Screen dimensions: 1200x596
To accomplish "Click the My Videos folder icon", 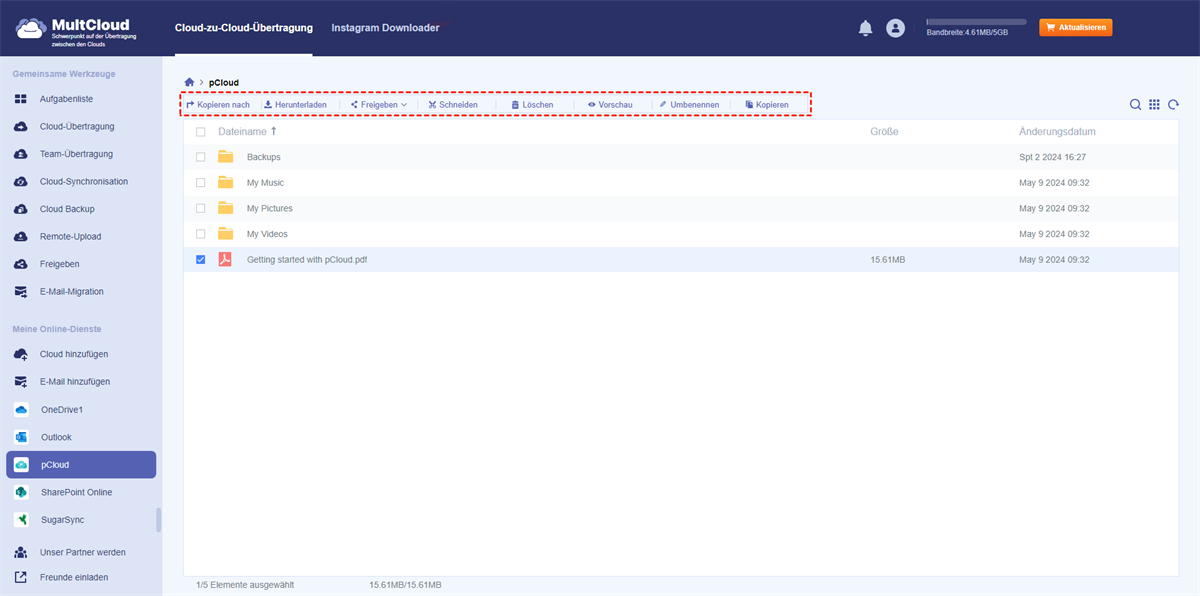I will pyautogui.click(x=226, y=234).
